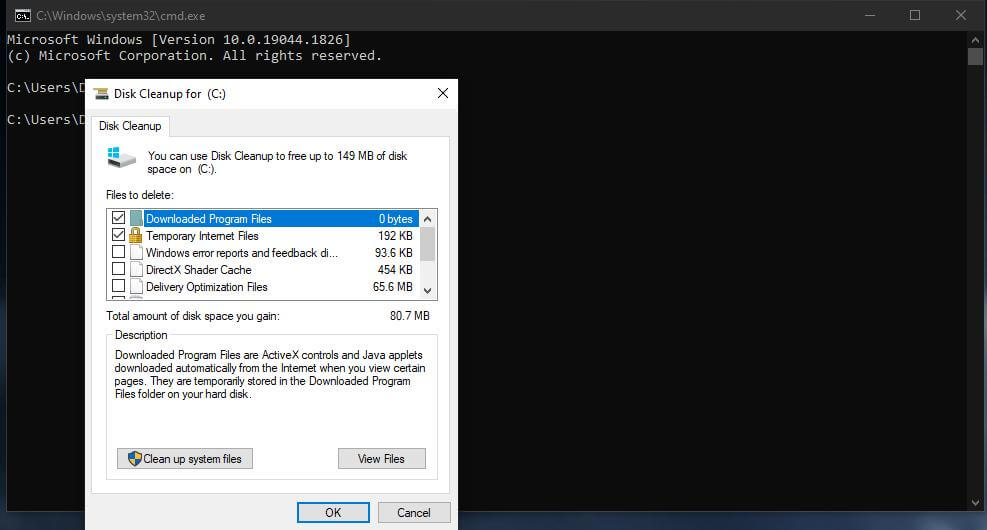Check Windows error reports and feedback checkbox
987x530 pixels.
click(x=118, y=252)
